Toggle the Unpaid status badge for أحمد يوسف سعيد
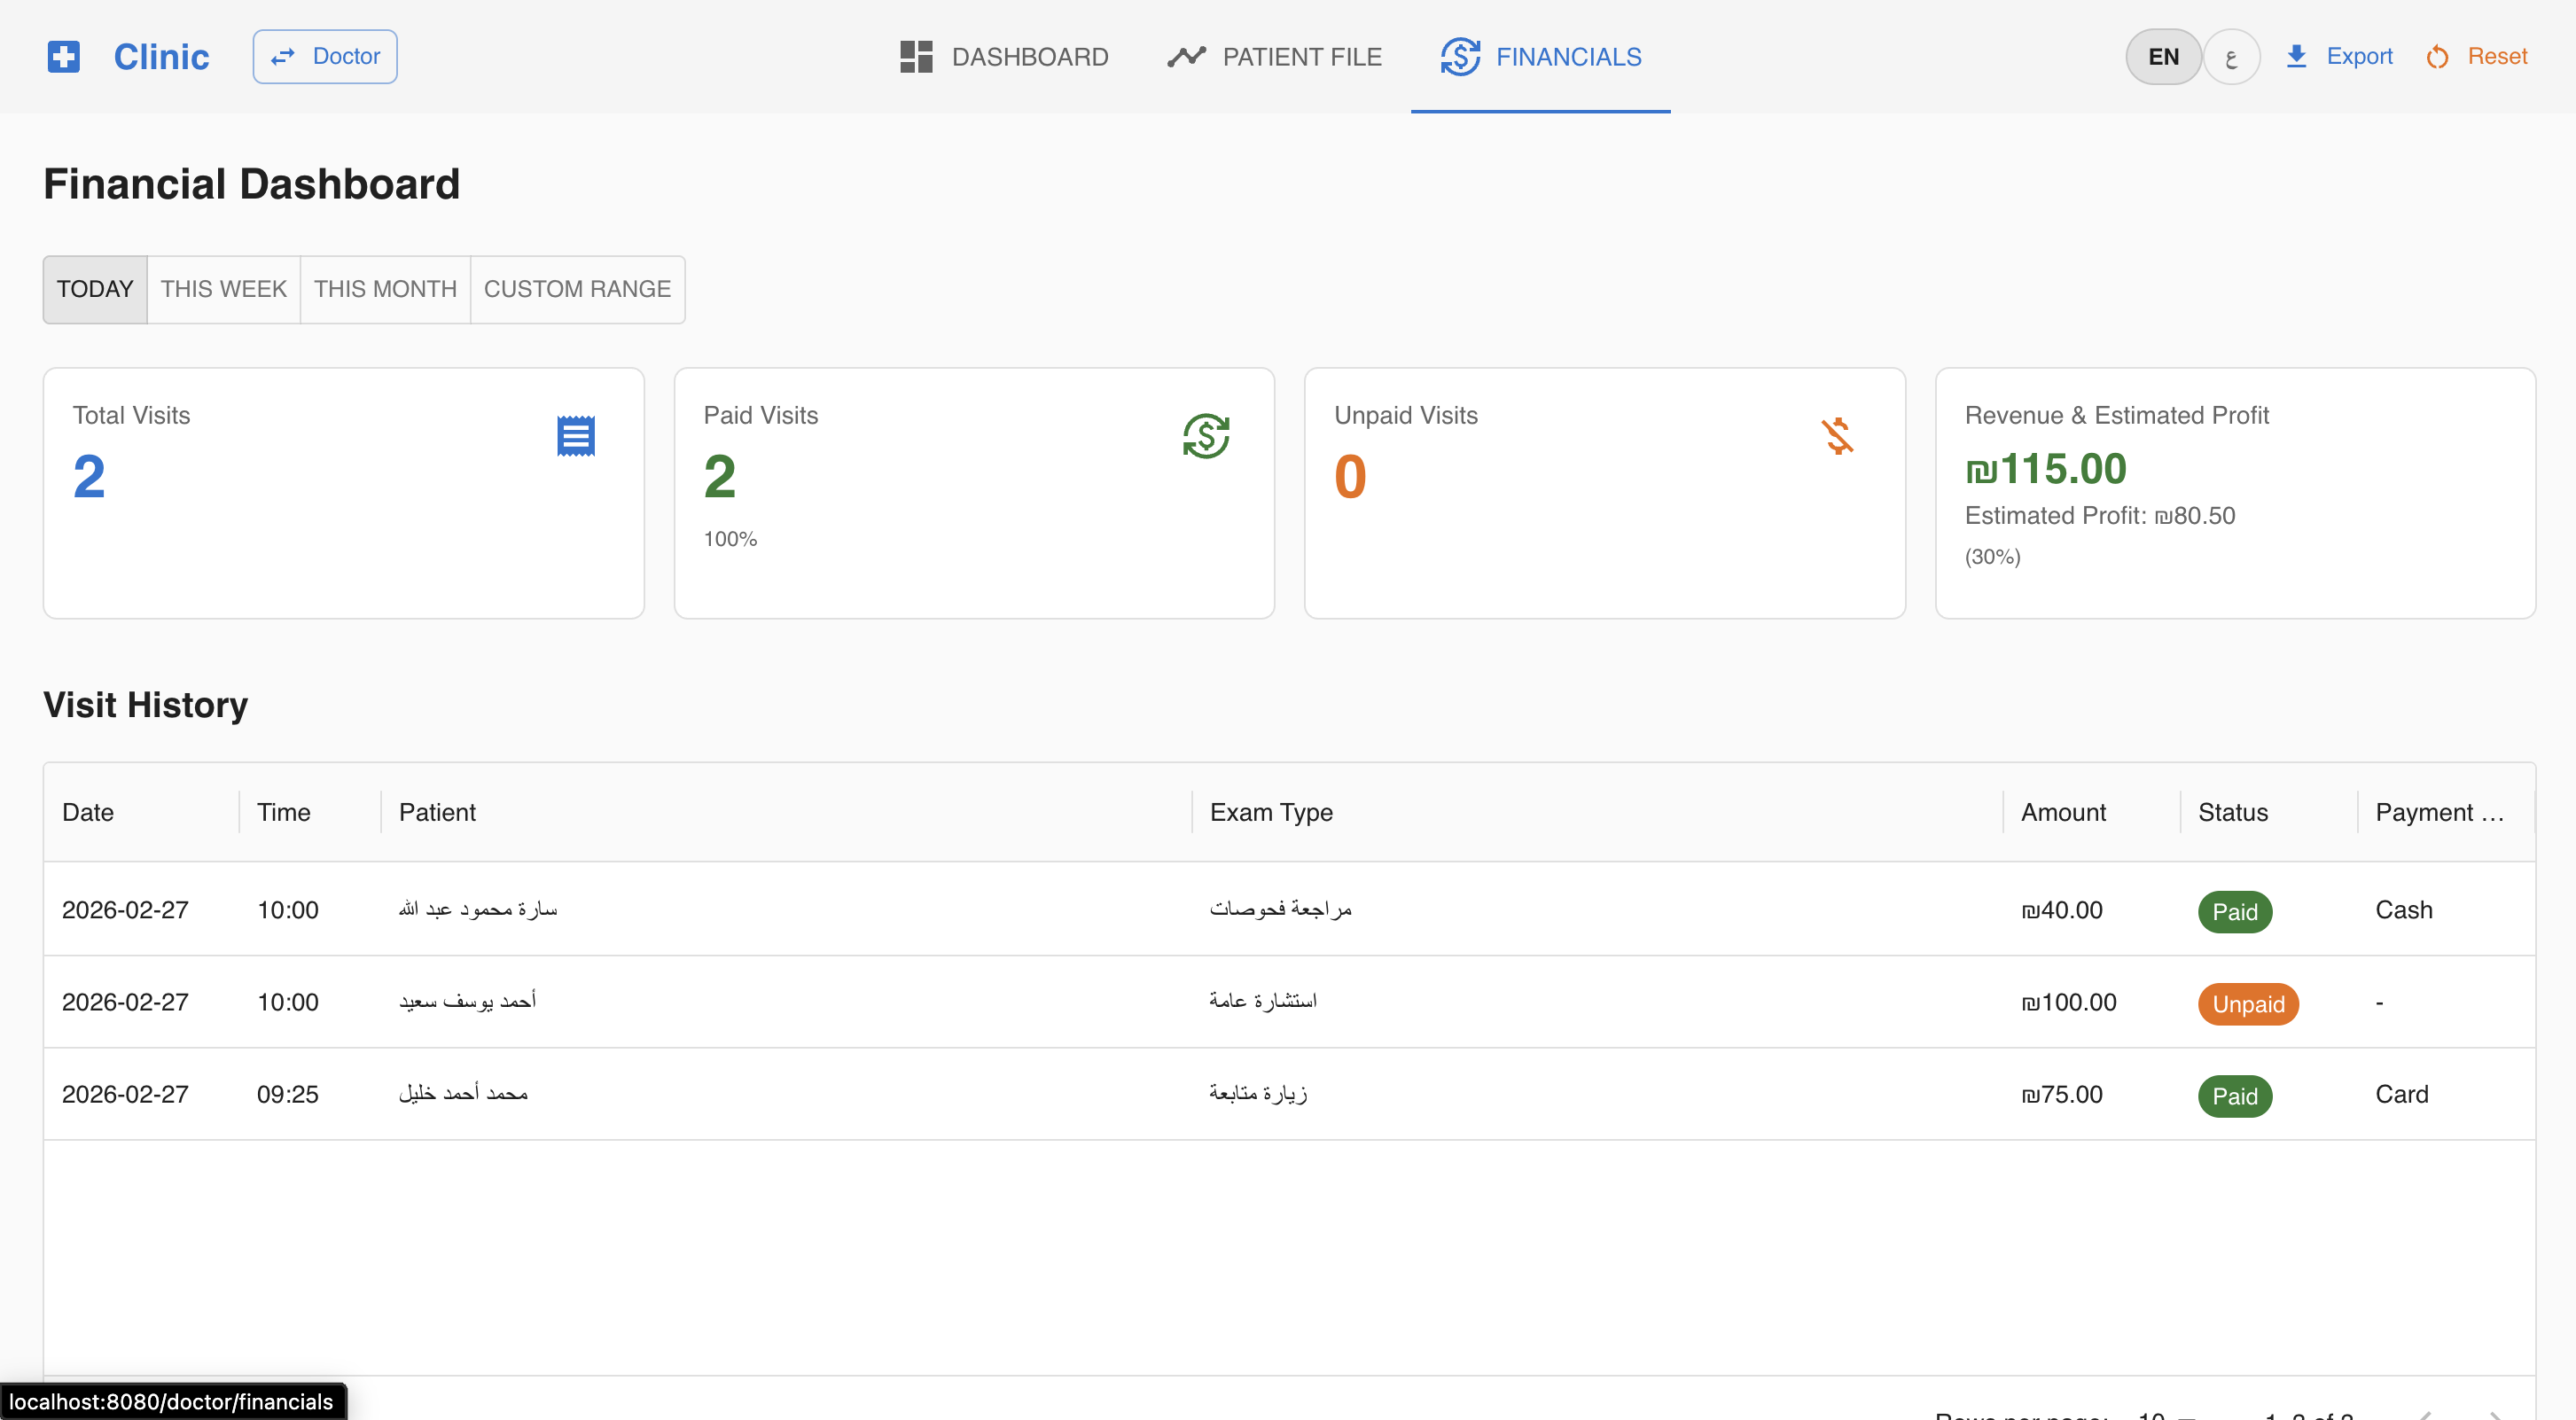2576x1420 pixels. tap(2248, 1004)
